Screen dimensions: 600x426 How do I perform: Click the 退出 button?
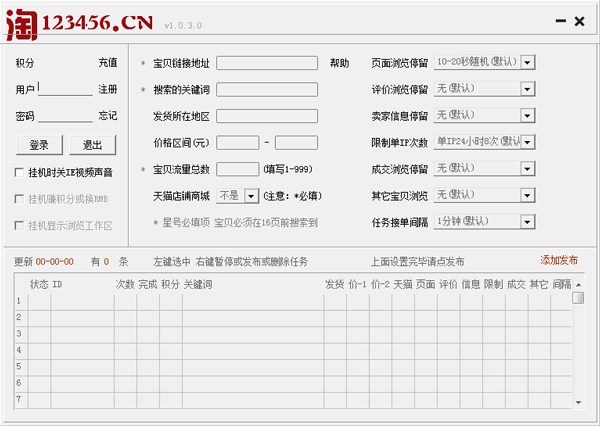[92, 145]
